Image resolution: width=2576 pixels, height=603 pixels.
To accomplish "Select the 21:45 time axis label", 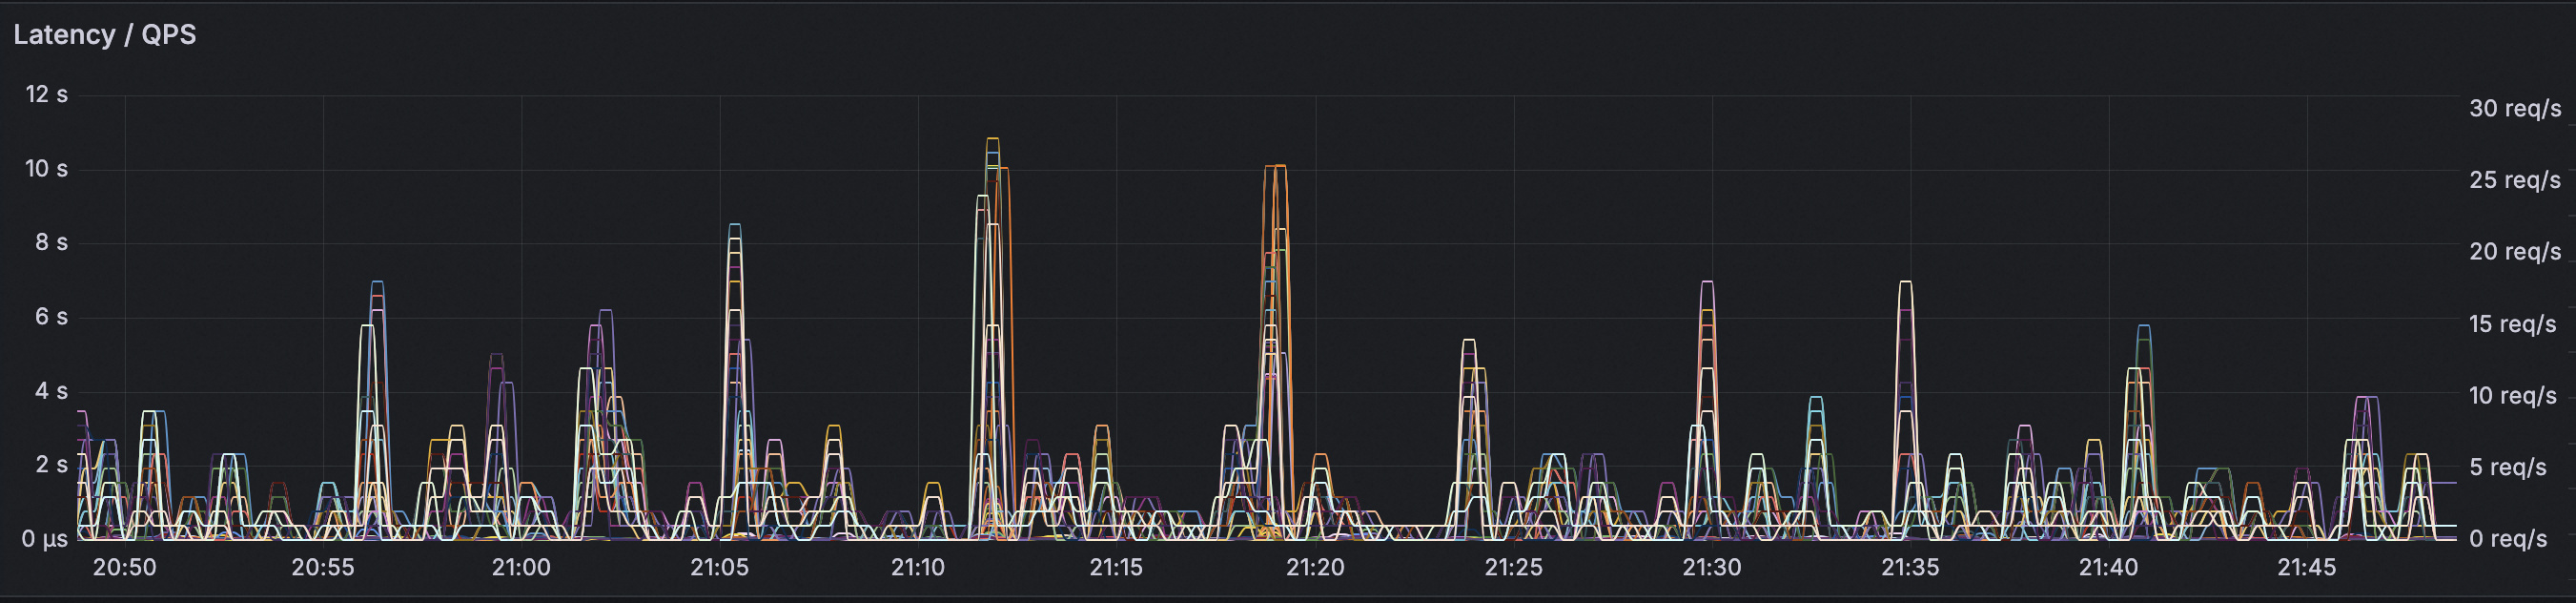I will [x=2306, y=567].
